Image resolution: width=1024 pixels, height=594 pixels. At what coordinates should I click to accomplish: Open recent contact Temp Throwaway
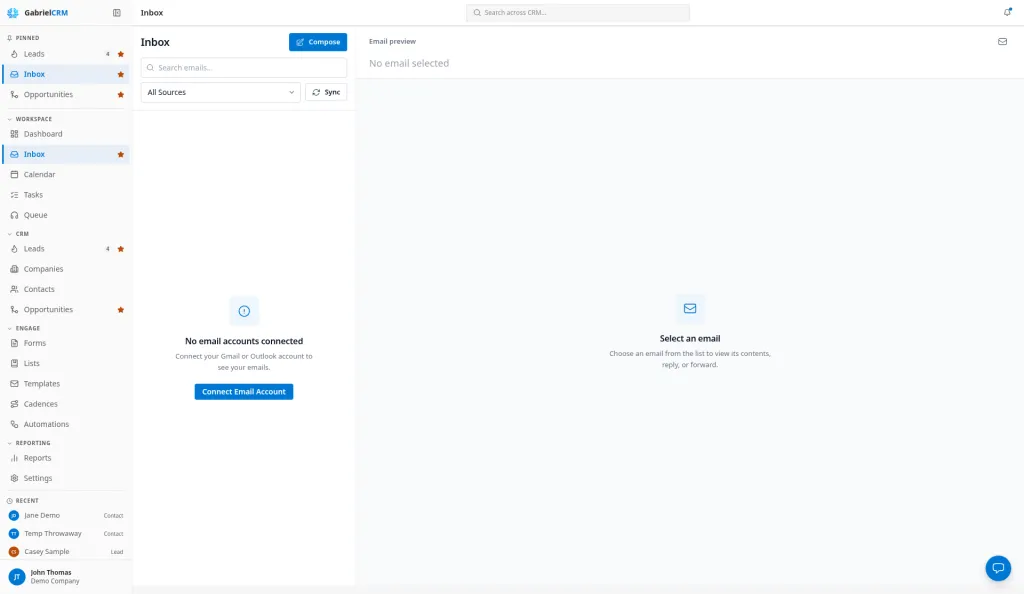click(x=65, y=534)
